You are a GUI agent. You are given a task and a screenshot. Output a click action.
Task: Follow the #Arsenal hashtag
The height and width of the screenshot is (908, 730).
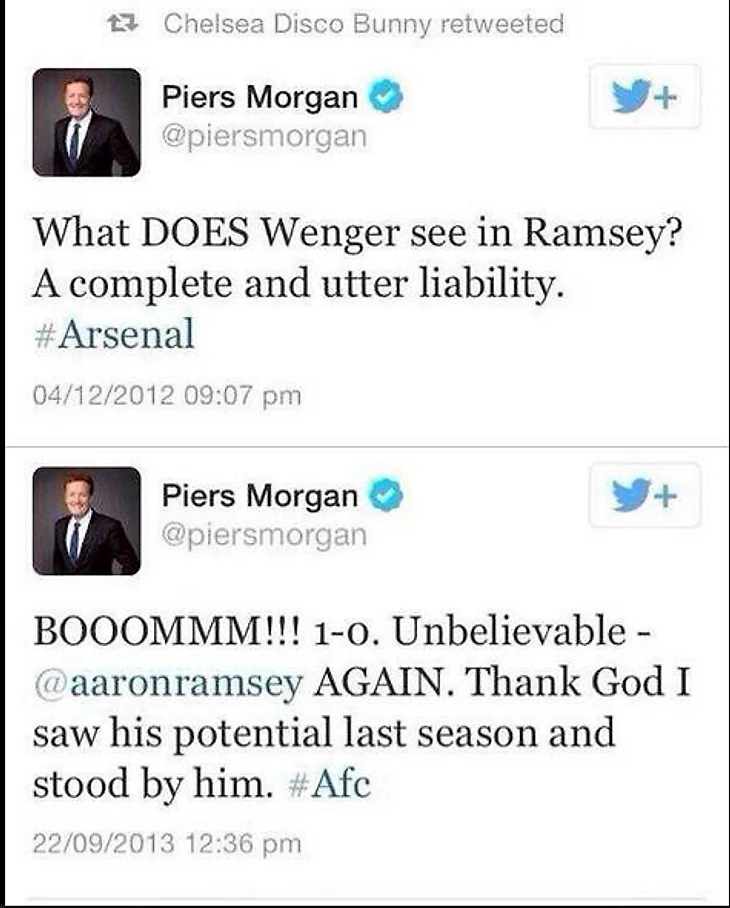tap(114, 334)
